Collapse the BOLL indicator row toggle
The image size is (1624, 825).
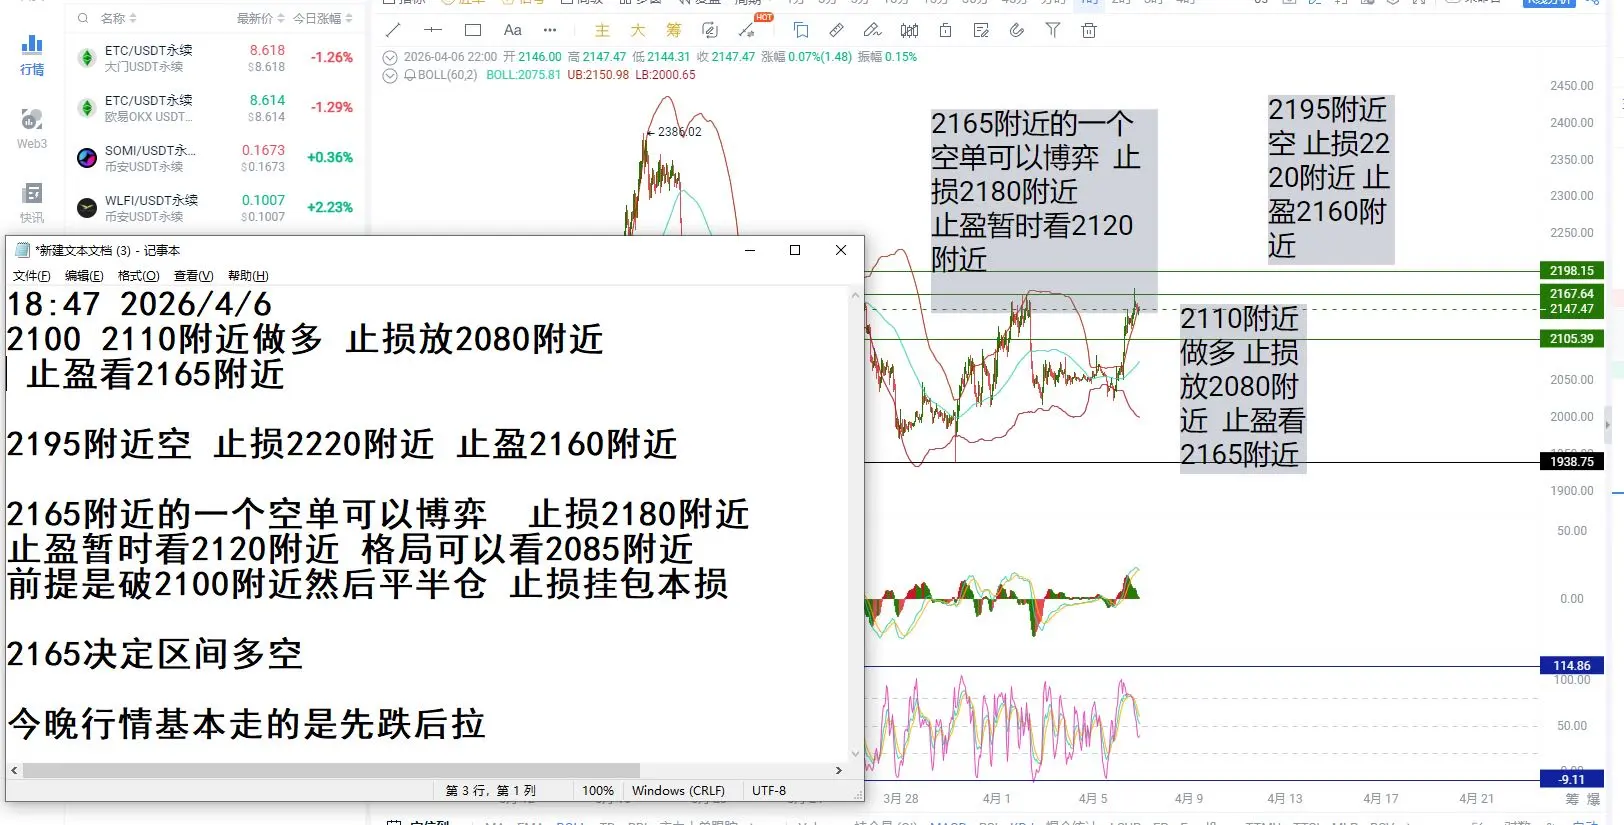(390, 75)
